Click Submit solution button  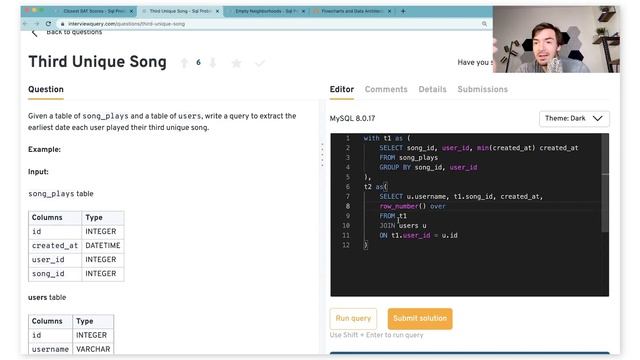[x=420, y=318]
